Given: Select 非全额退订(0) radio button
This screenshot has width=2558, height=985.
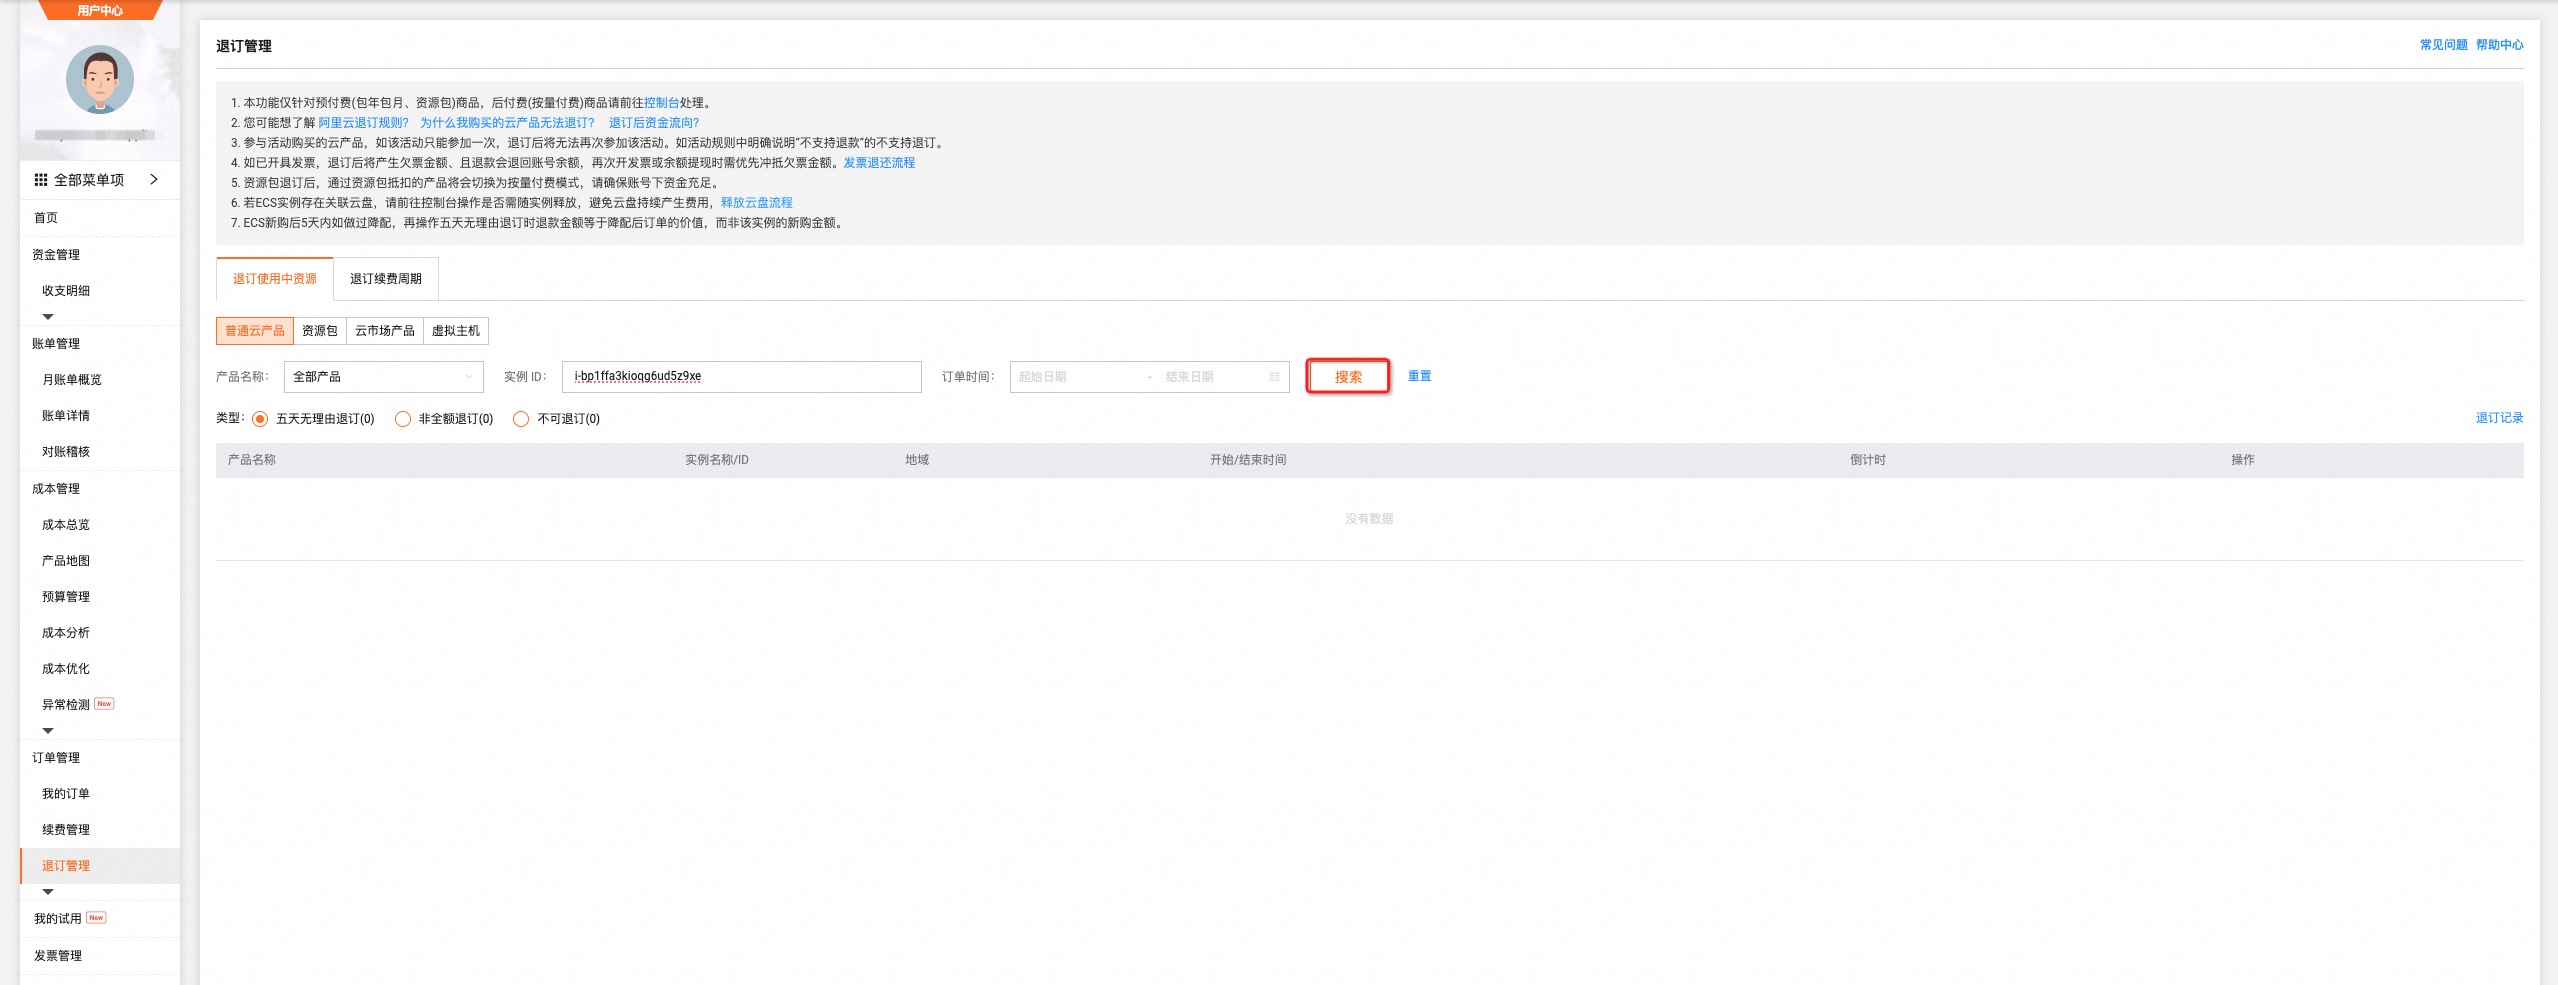Looking at the screenshot, I should coord(403,419).
